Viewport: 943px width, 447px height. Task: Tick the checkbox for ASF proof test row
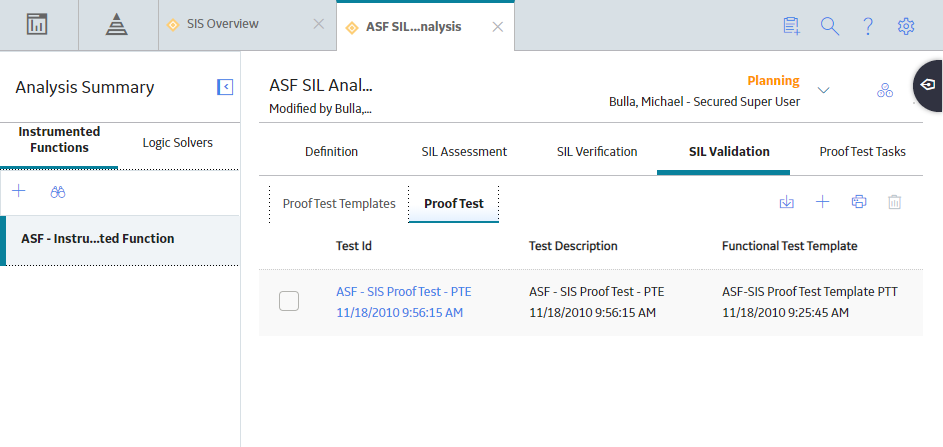pos(289,301)
